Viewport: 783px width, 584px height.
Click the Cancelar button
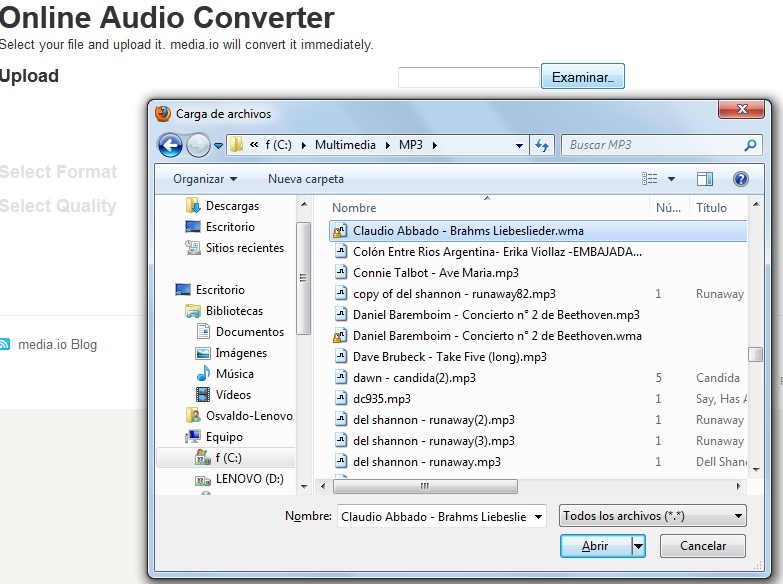click(x=703, y=546)
